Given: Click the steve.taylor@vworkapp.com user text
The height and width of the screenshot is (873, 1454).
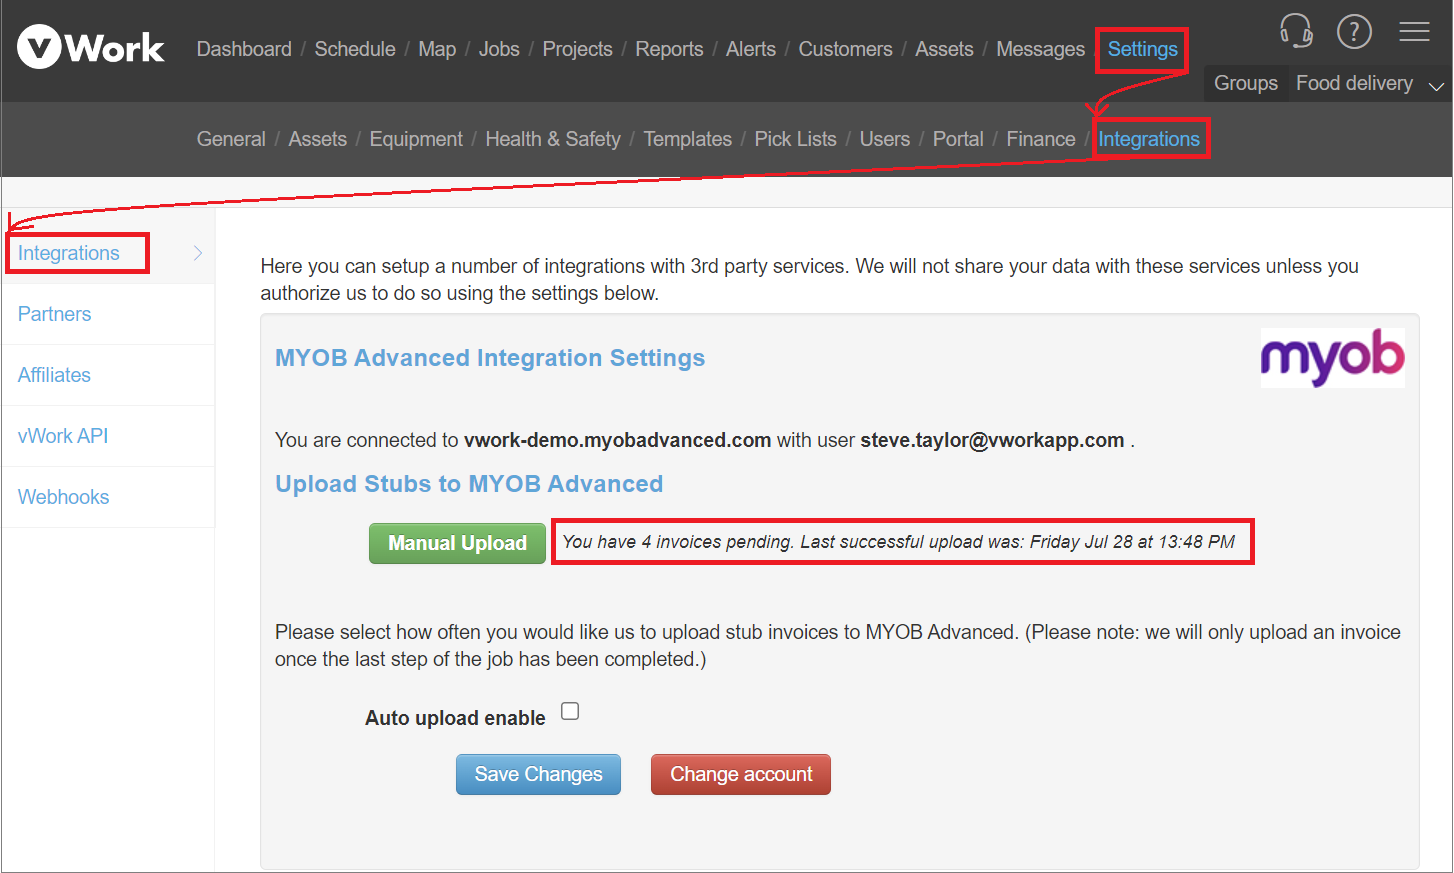Looking at the screenshot, I should click(x=992, y=440).
